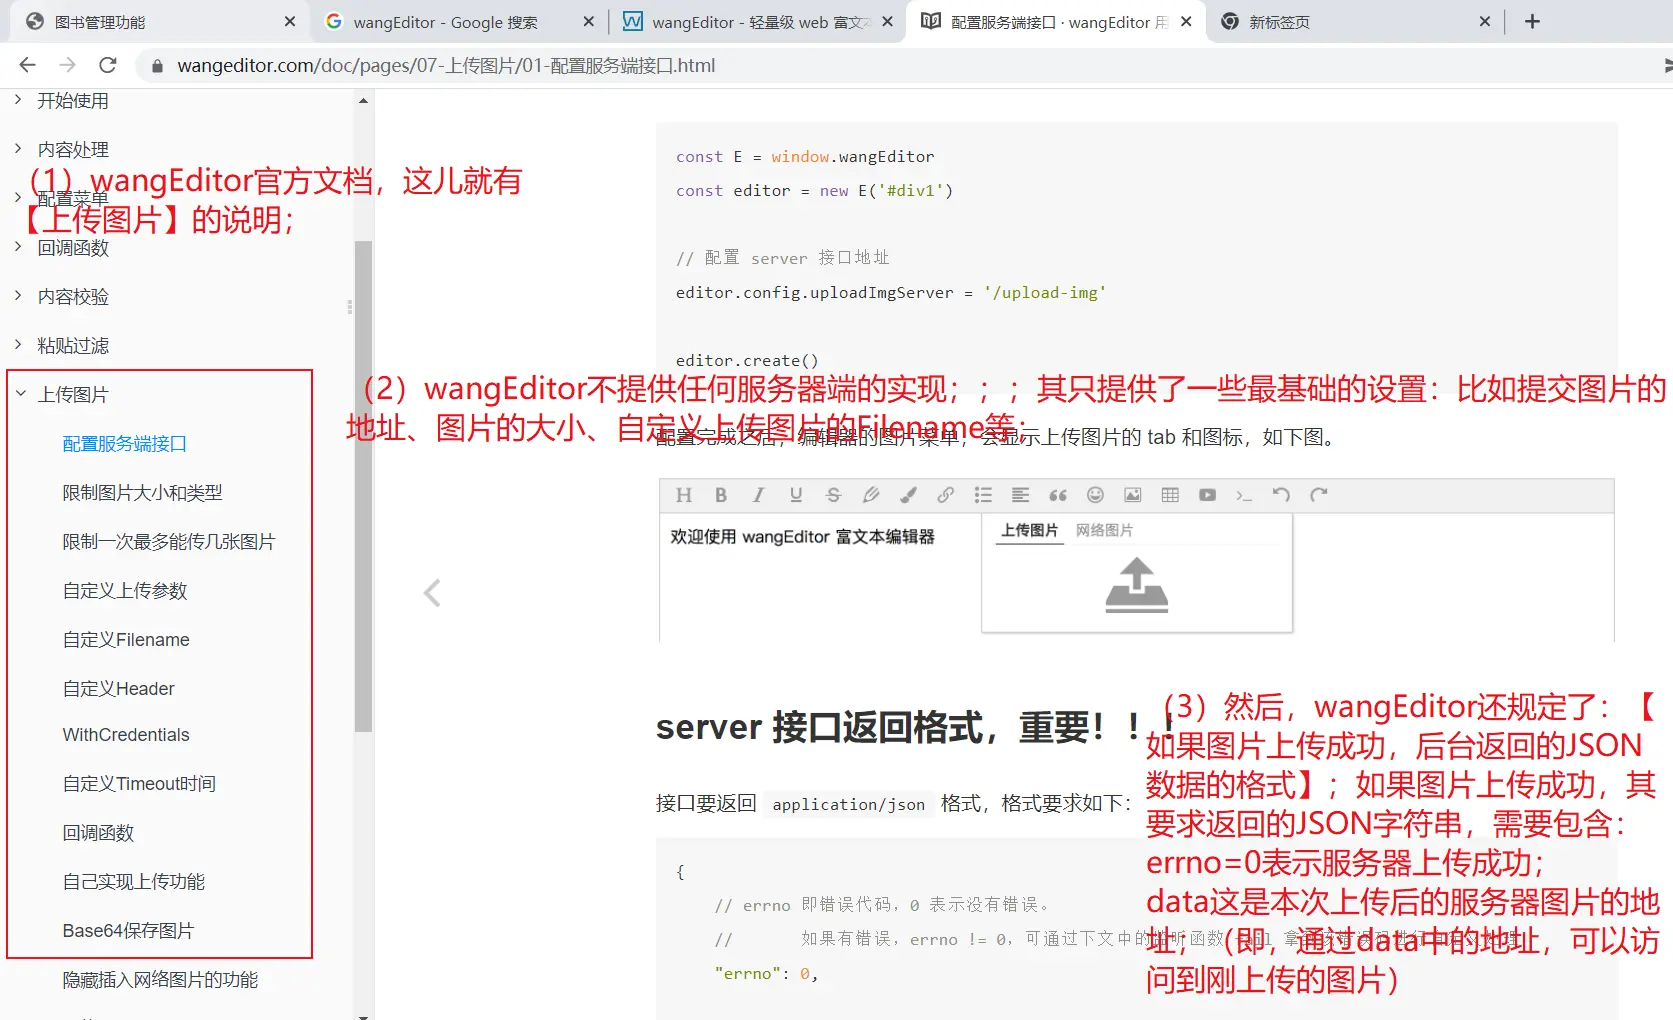Click the sidebar scroll up arrow
Screen dimensions: 1673x1020
coord(363,101)
